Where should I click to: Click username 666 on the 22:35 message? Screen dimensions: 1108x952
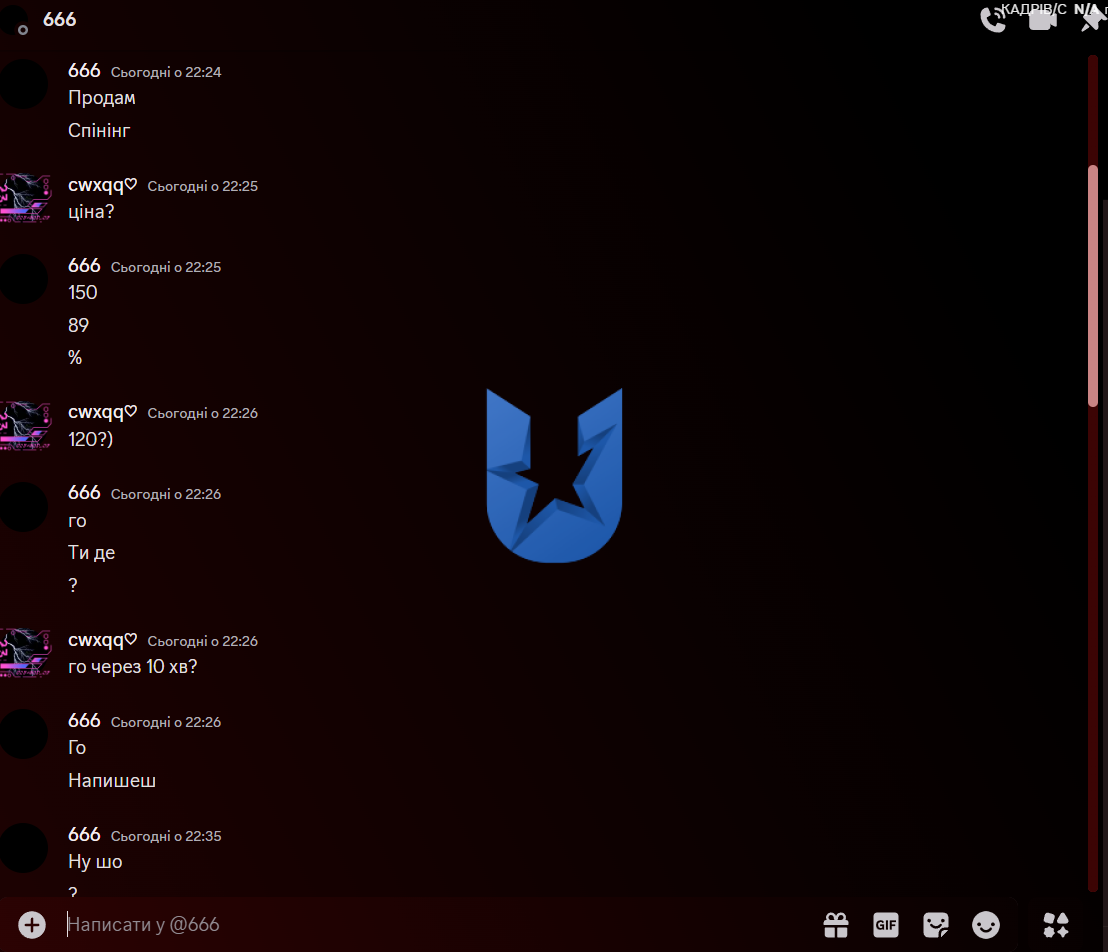84,835
